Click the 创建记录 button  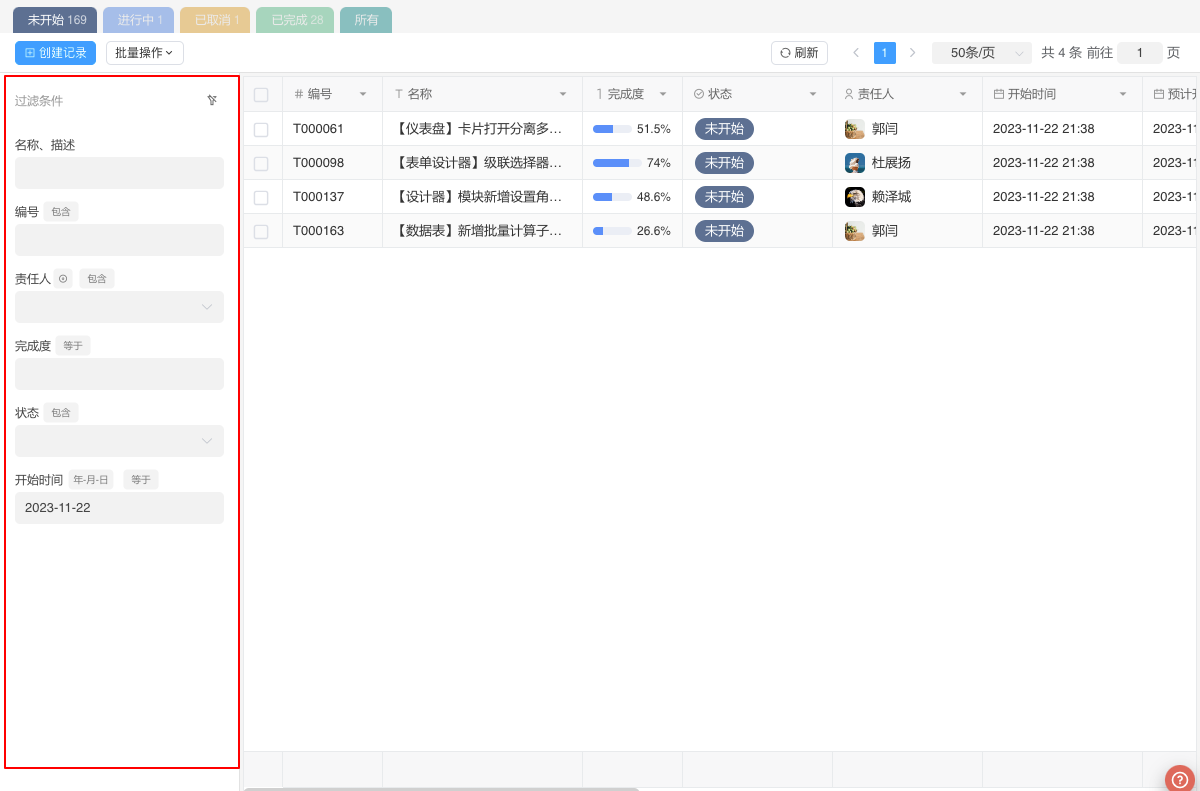pos(55,53)
